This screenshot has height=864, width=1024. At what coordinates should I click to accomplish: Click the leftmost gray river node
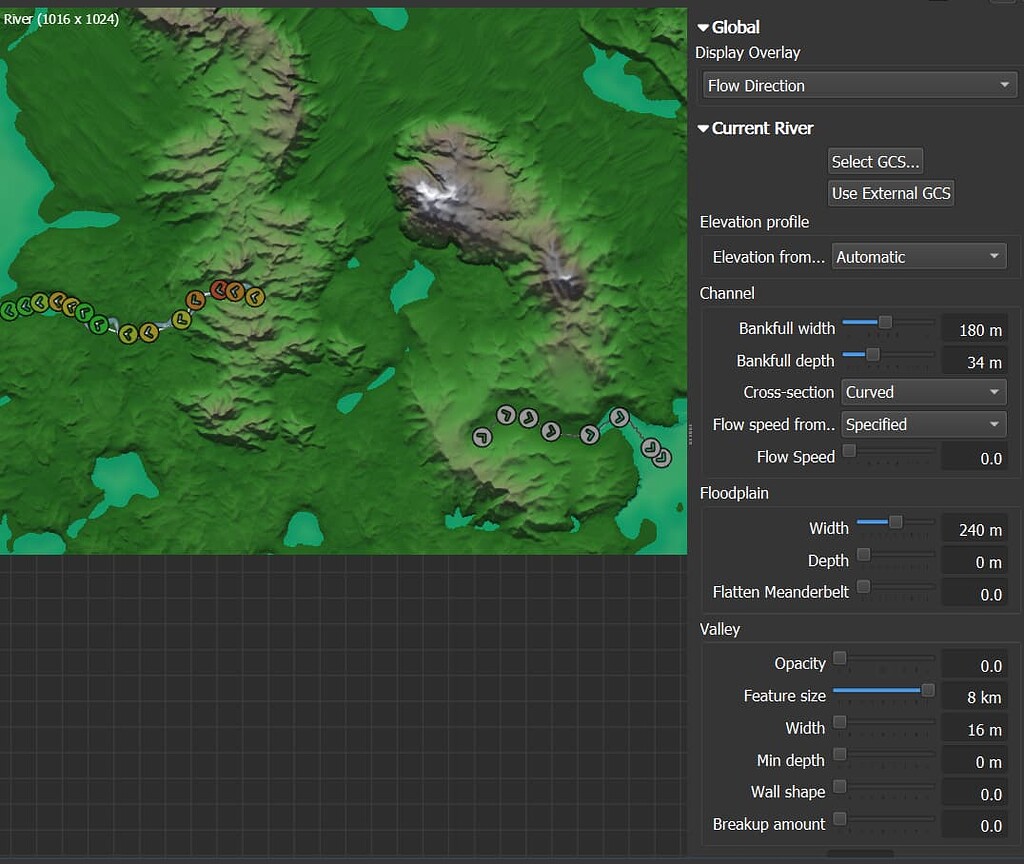(x=482, y=437)
